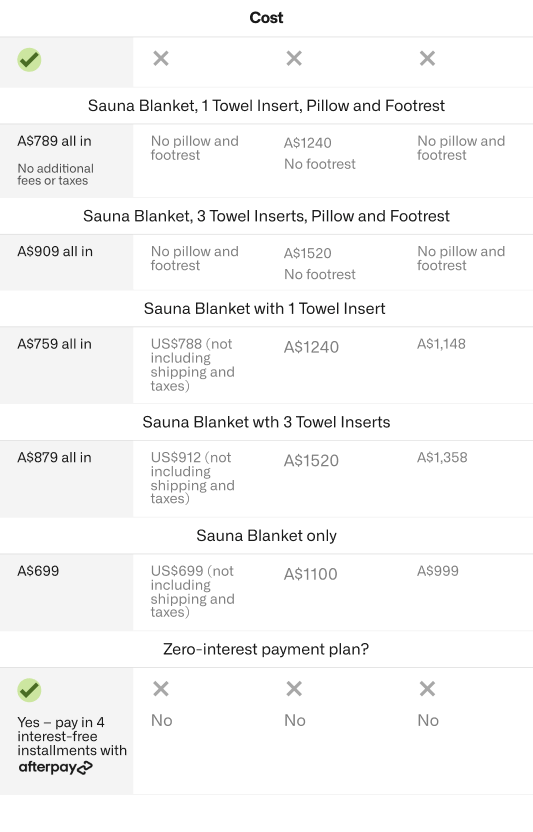Click the first X icon in the payment plan row

[161, 689]
